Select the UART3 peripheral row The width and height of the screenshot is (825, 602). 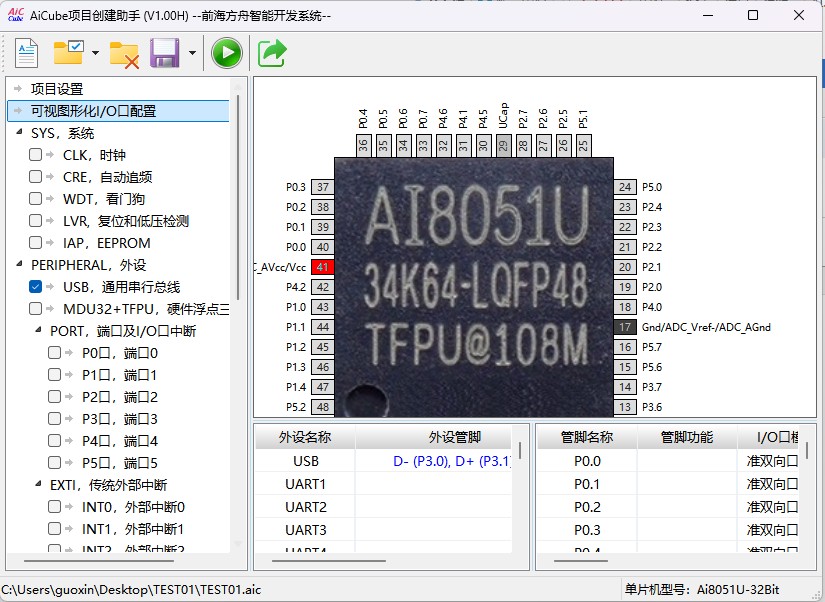click(384, 530)
